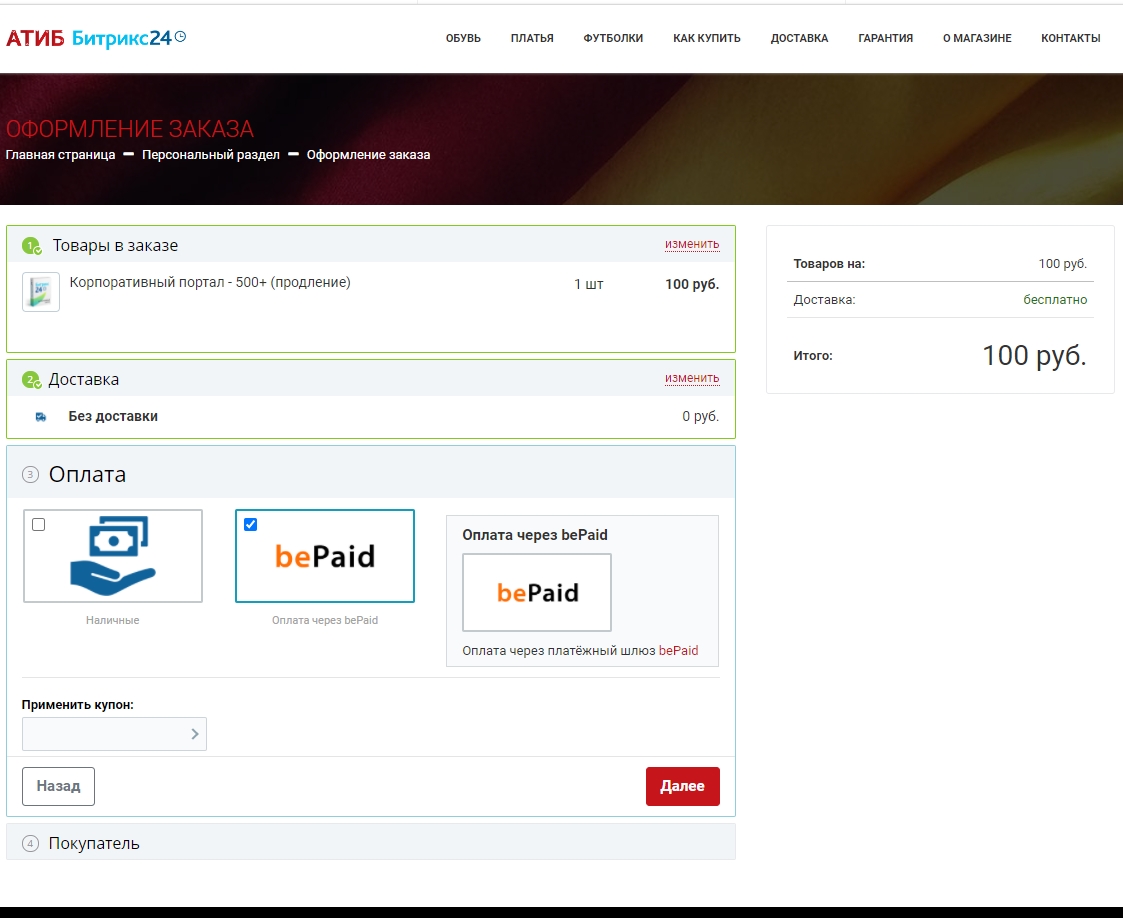This screenshot has width=1123, height=918.
Task: Open О МАГАЗИНЕ menu item
Action: pos(977,38)
